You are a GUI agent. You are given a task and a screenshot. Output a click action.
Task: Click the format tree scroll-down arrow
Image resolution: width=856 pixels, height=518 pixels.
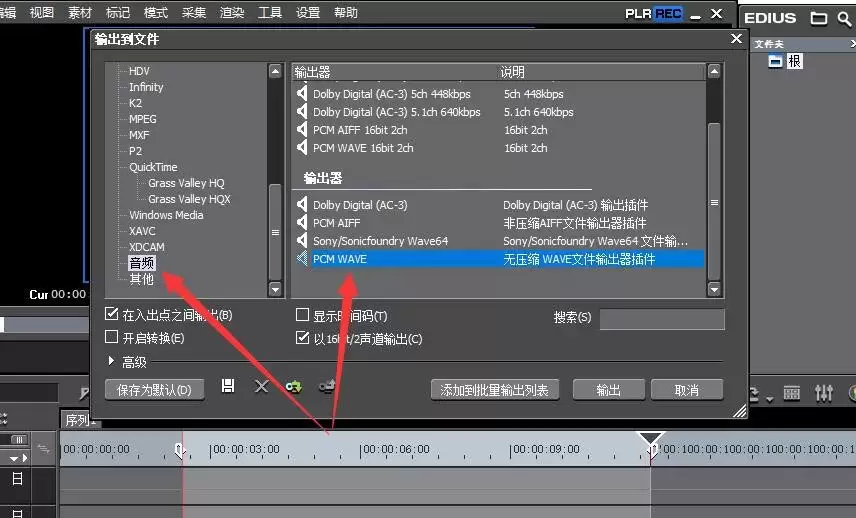point(275,289)
